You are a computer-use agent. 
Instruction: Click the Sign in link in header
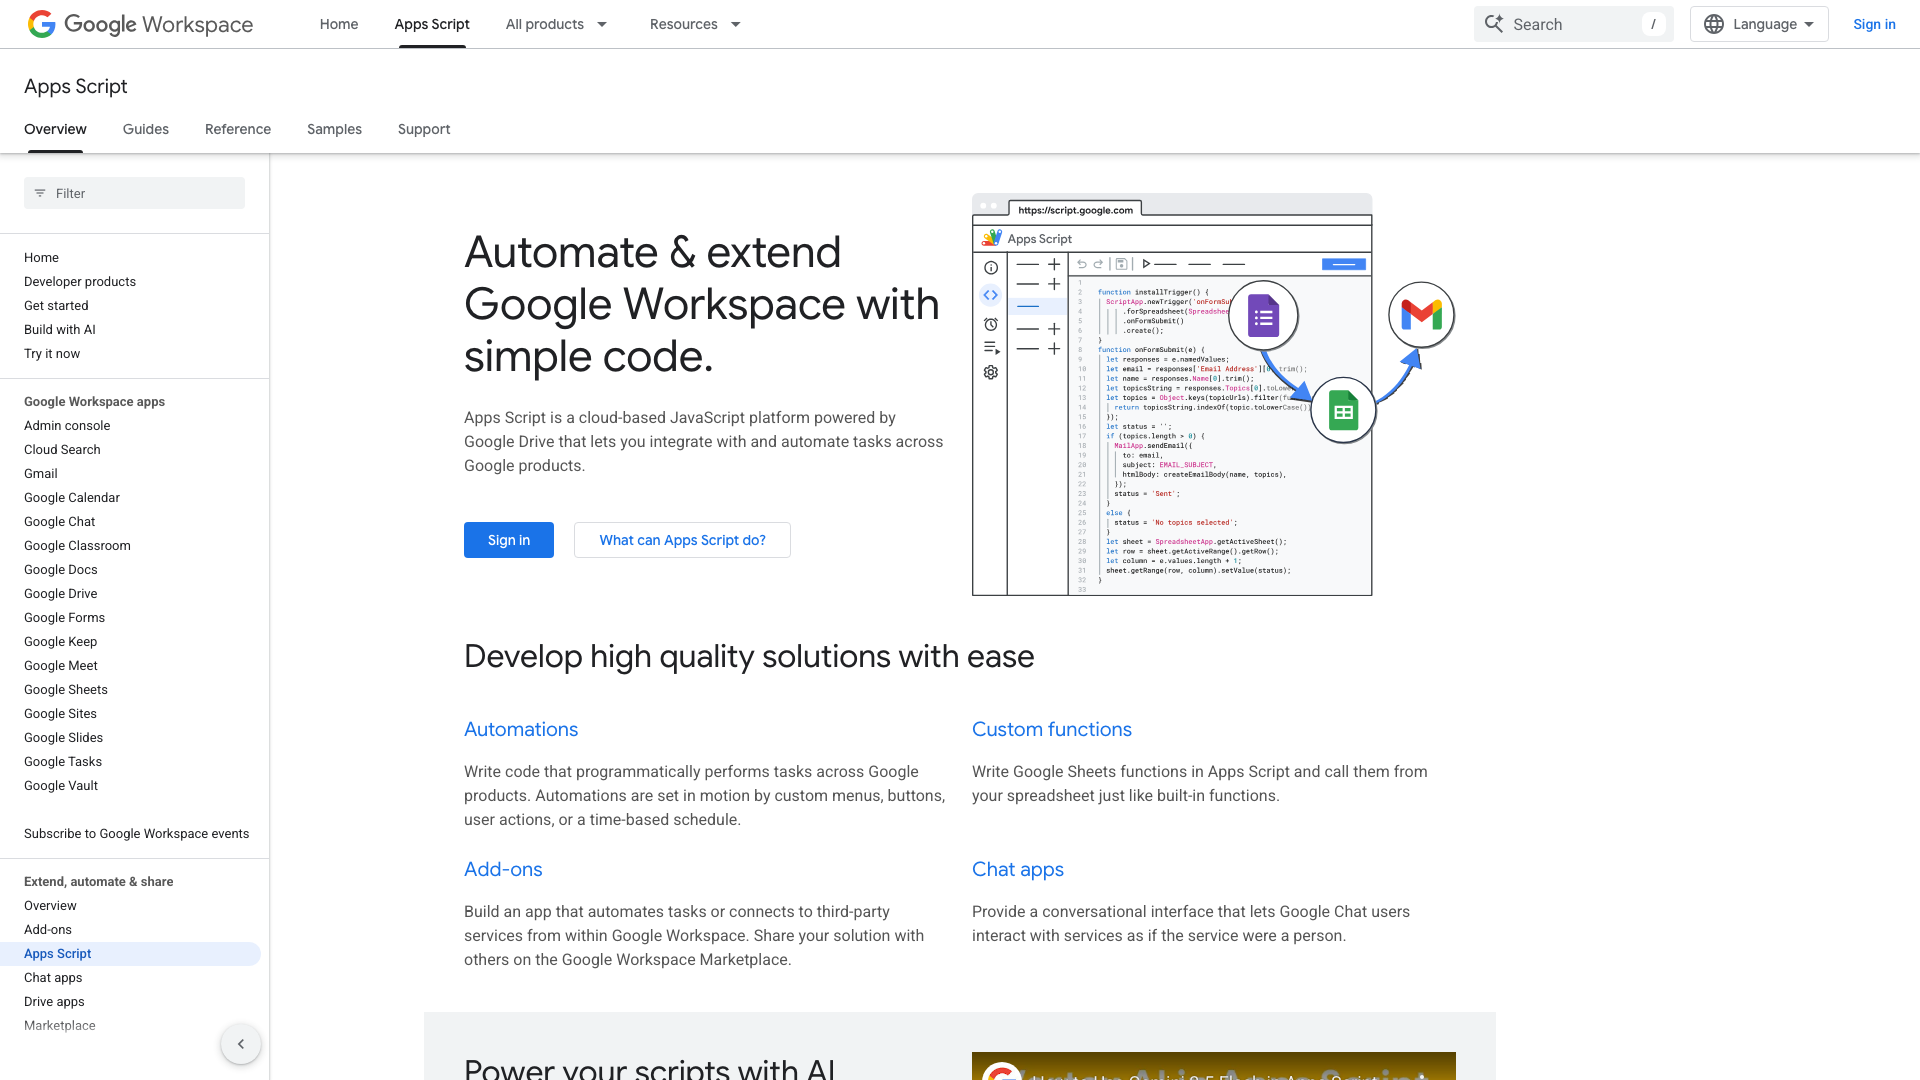[x=1874, y=24]
